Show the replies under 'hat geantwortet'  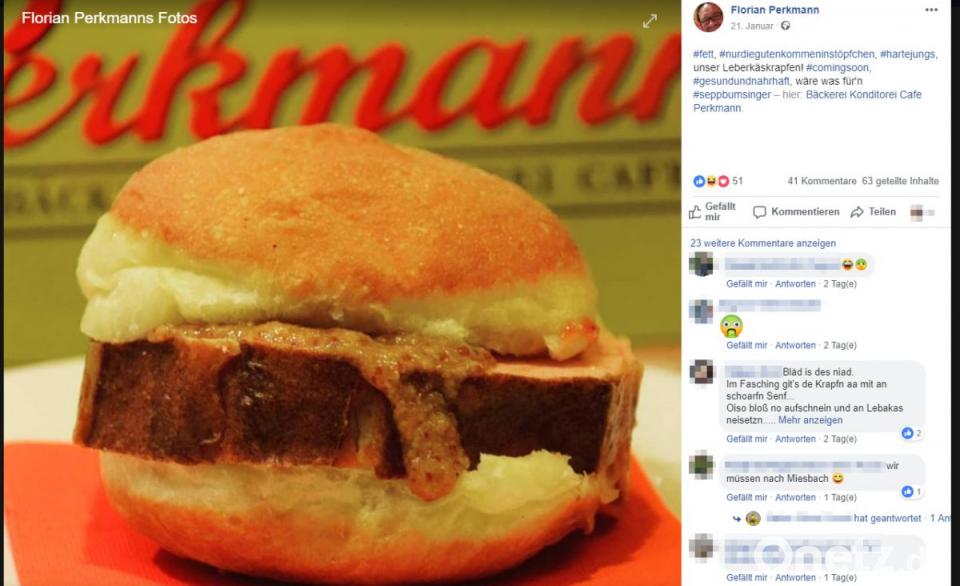tap(887, 518)
